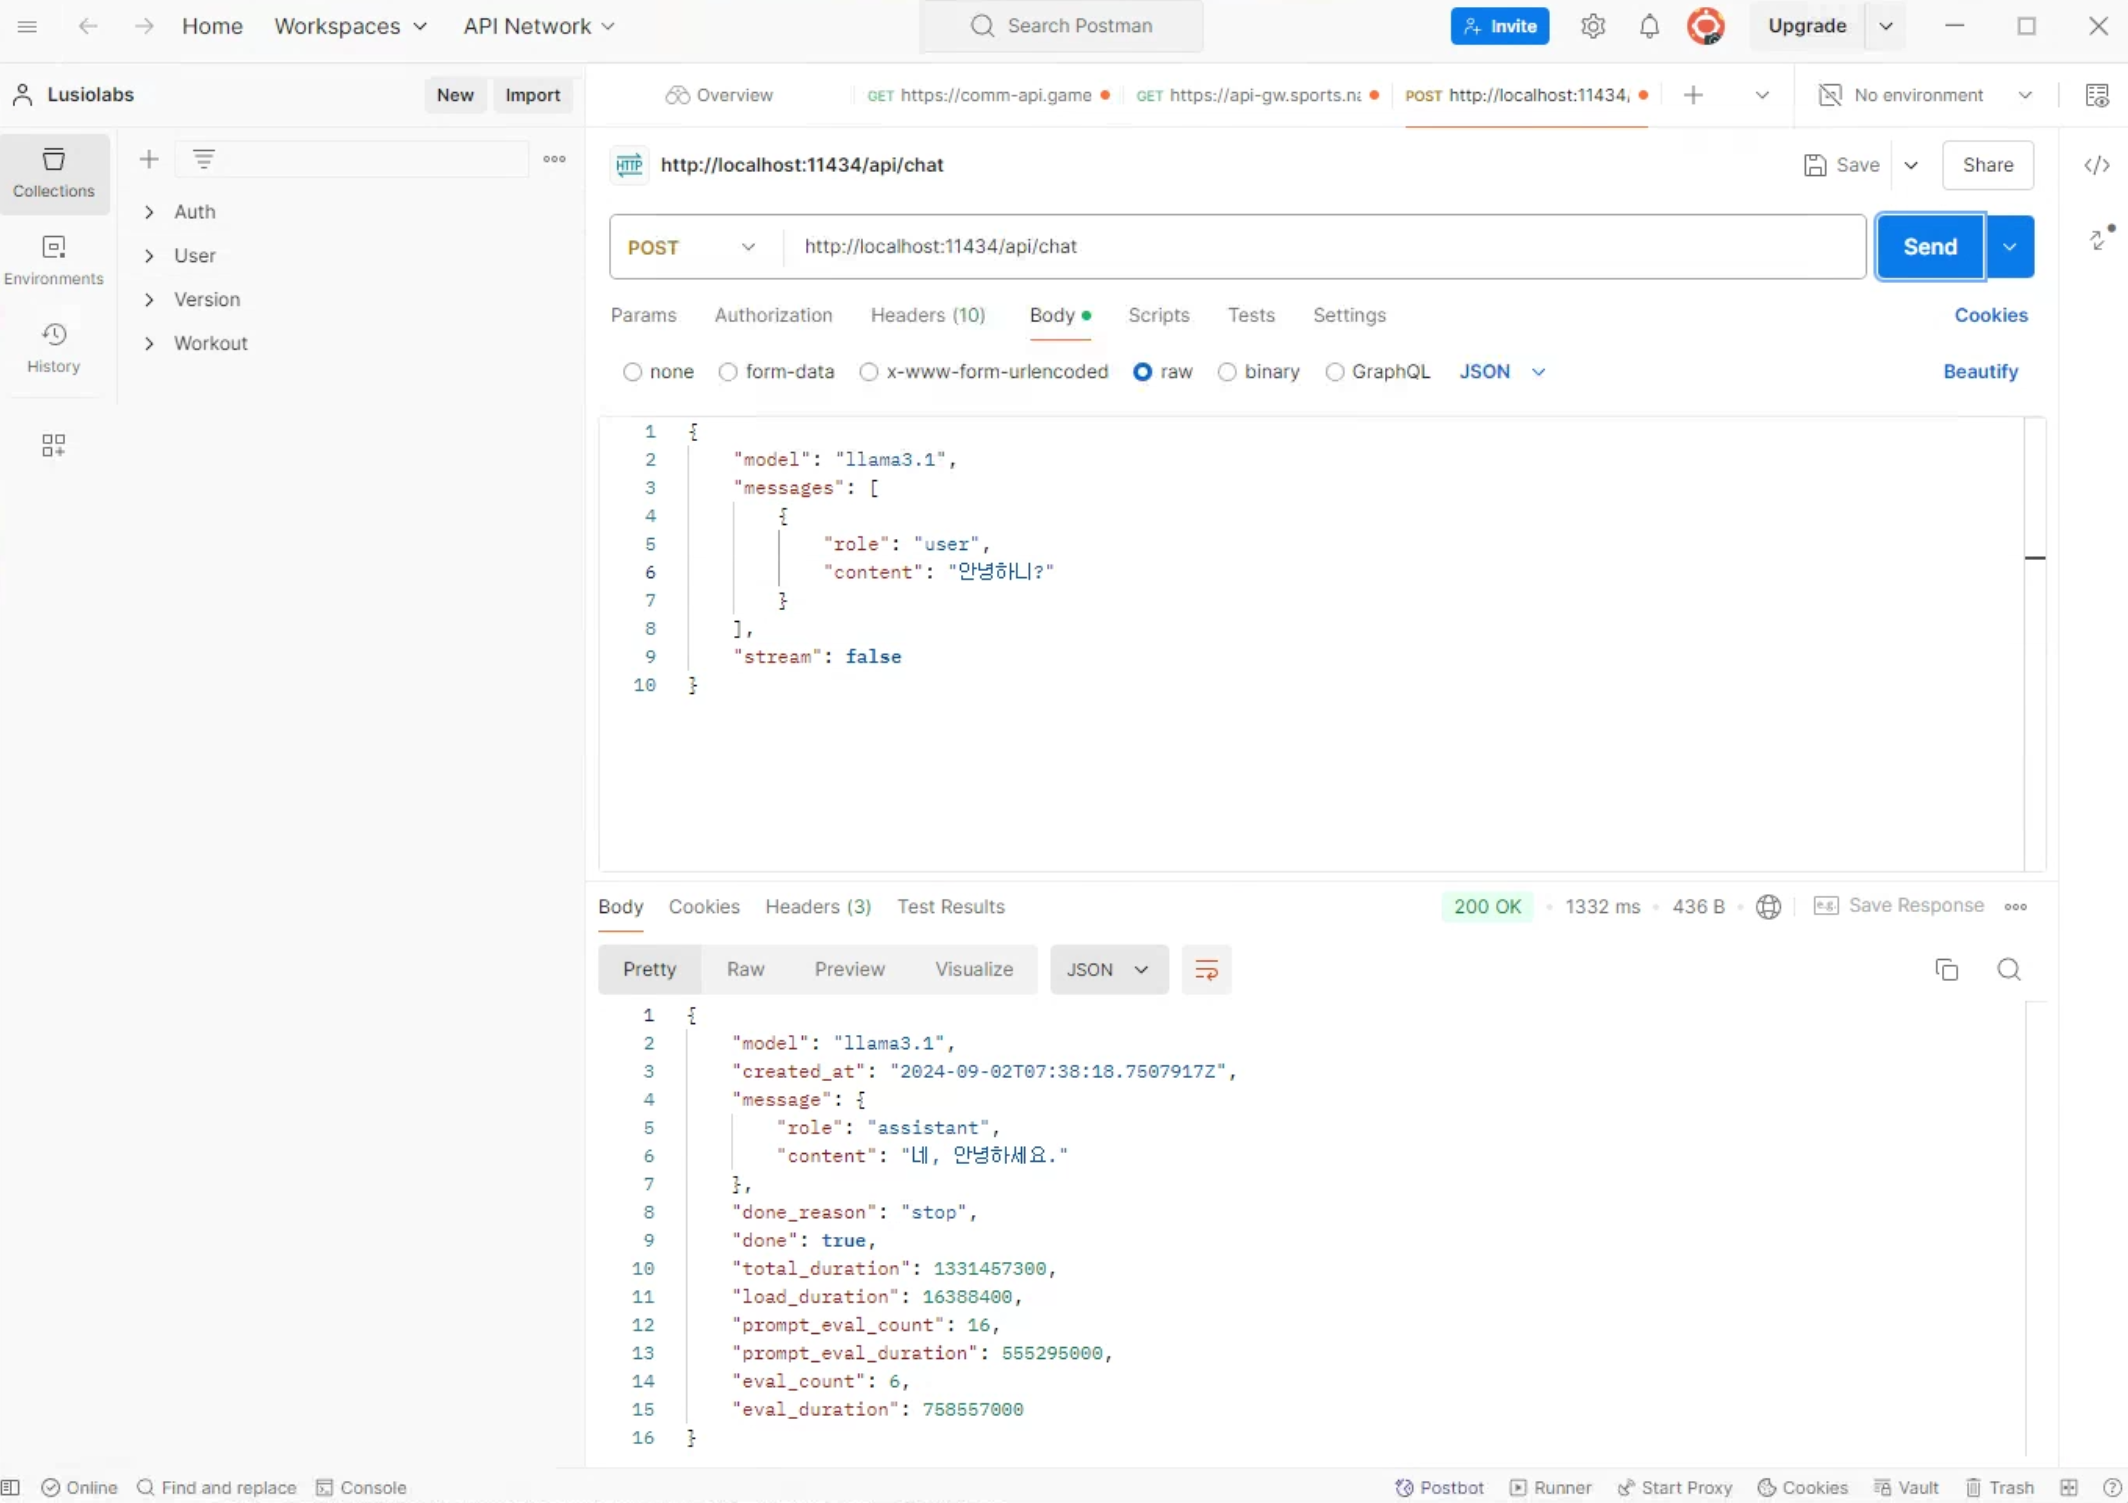Click the Send button
Image resolution: width=2128 pixels, height=1503 pixels.
pos(1929,247)
